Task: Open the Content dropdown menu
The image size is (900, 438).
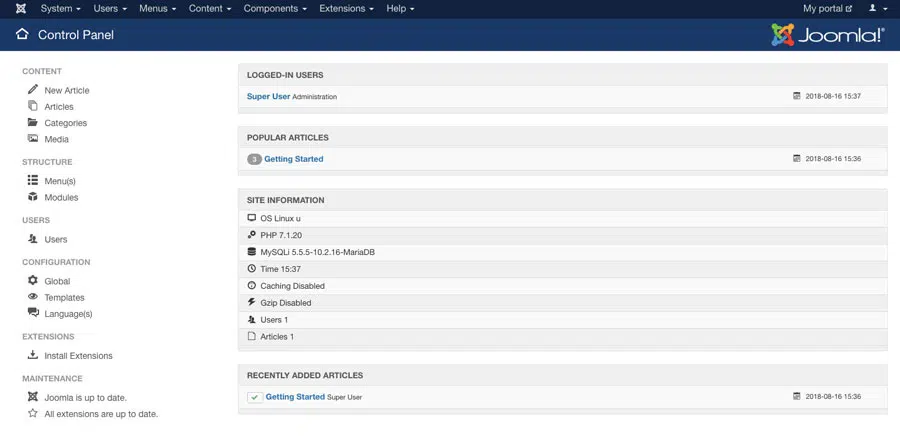Action: coord(210,9)
